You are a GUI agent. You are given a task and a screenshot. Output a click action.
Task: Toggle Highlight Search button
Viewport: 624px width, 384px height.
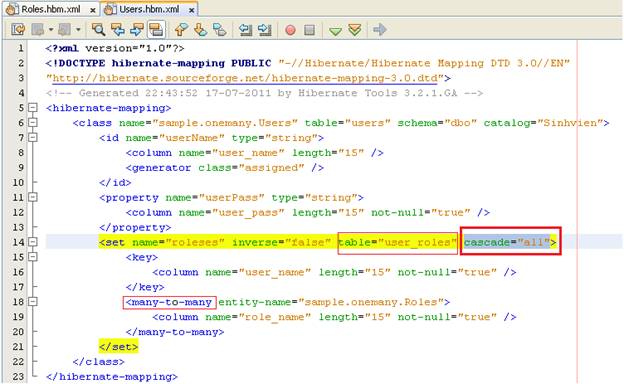pos(156,29)
